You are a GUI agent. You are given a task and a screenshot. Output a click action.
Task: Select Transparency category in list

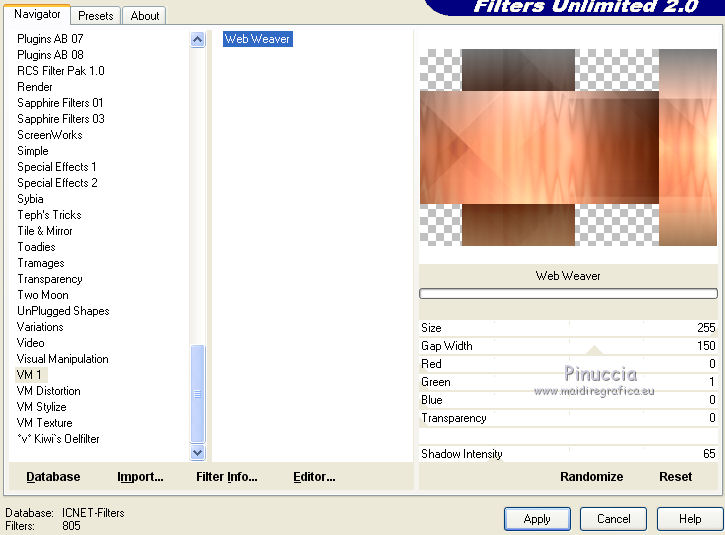click(x=49, y=279)
